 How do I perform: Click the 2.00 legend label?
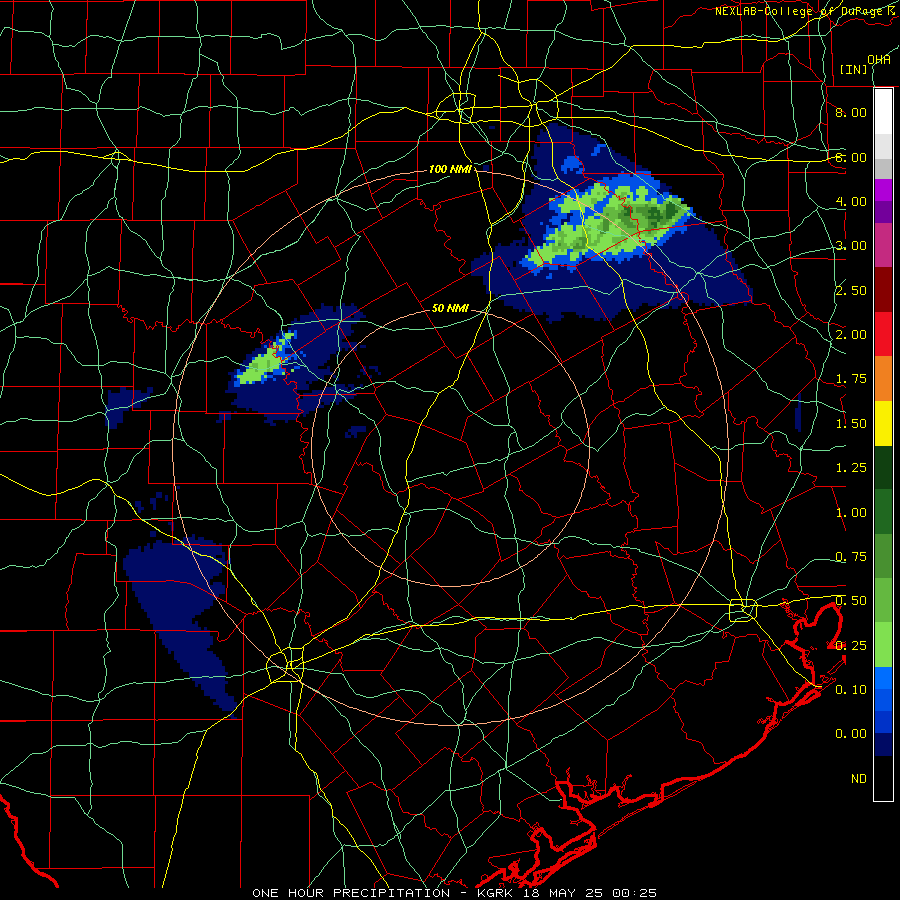[851, 335]
